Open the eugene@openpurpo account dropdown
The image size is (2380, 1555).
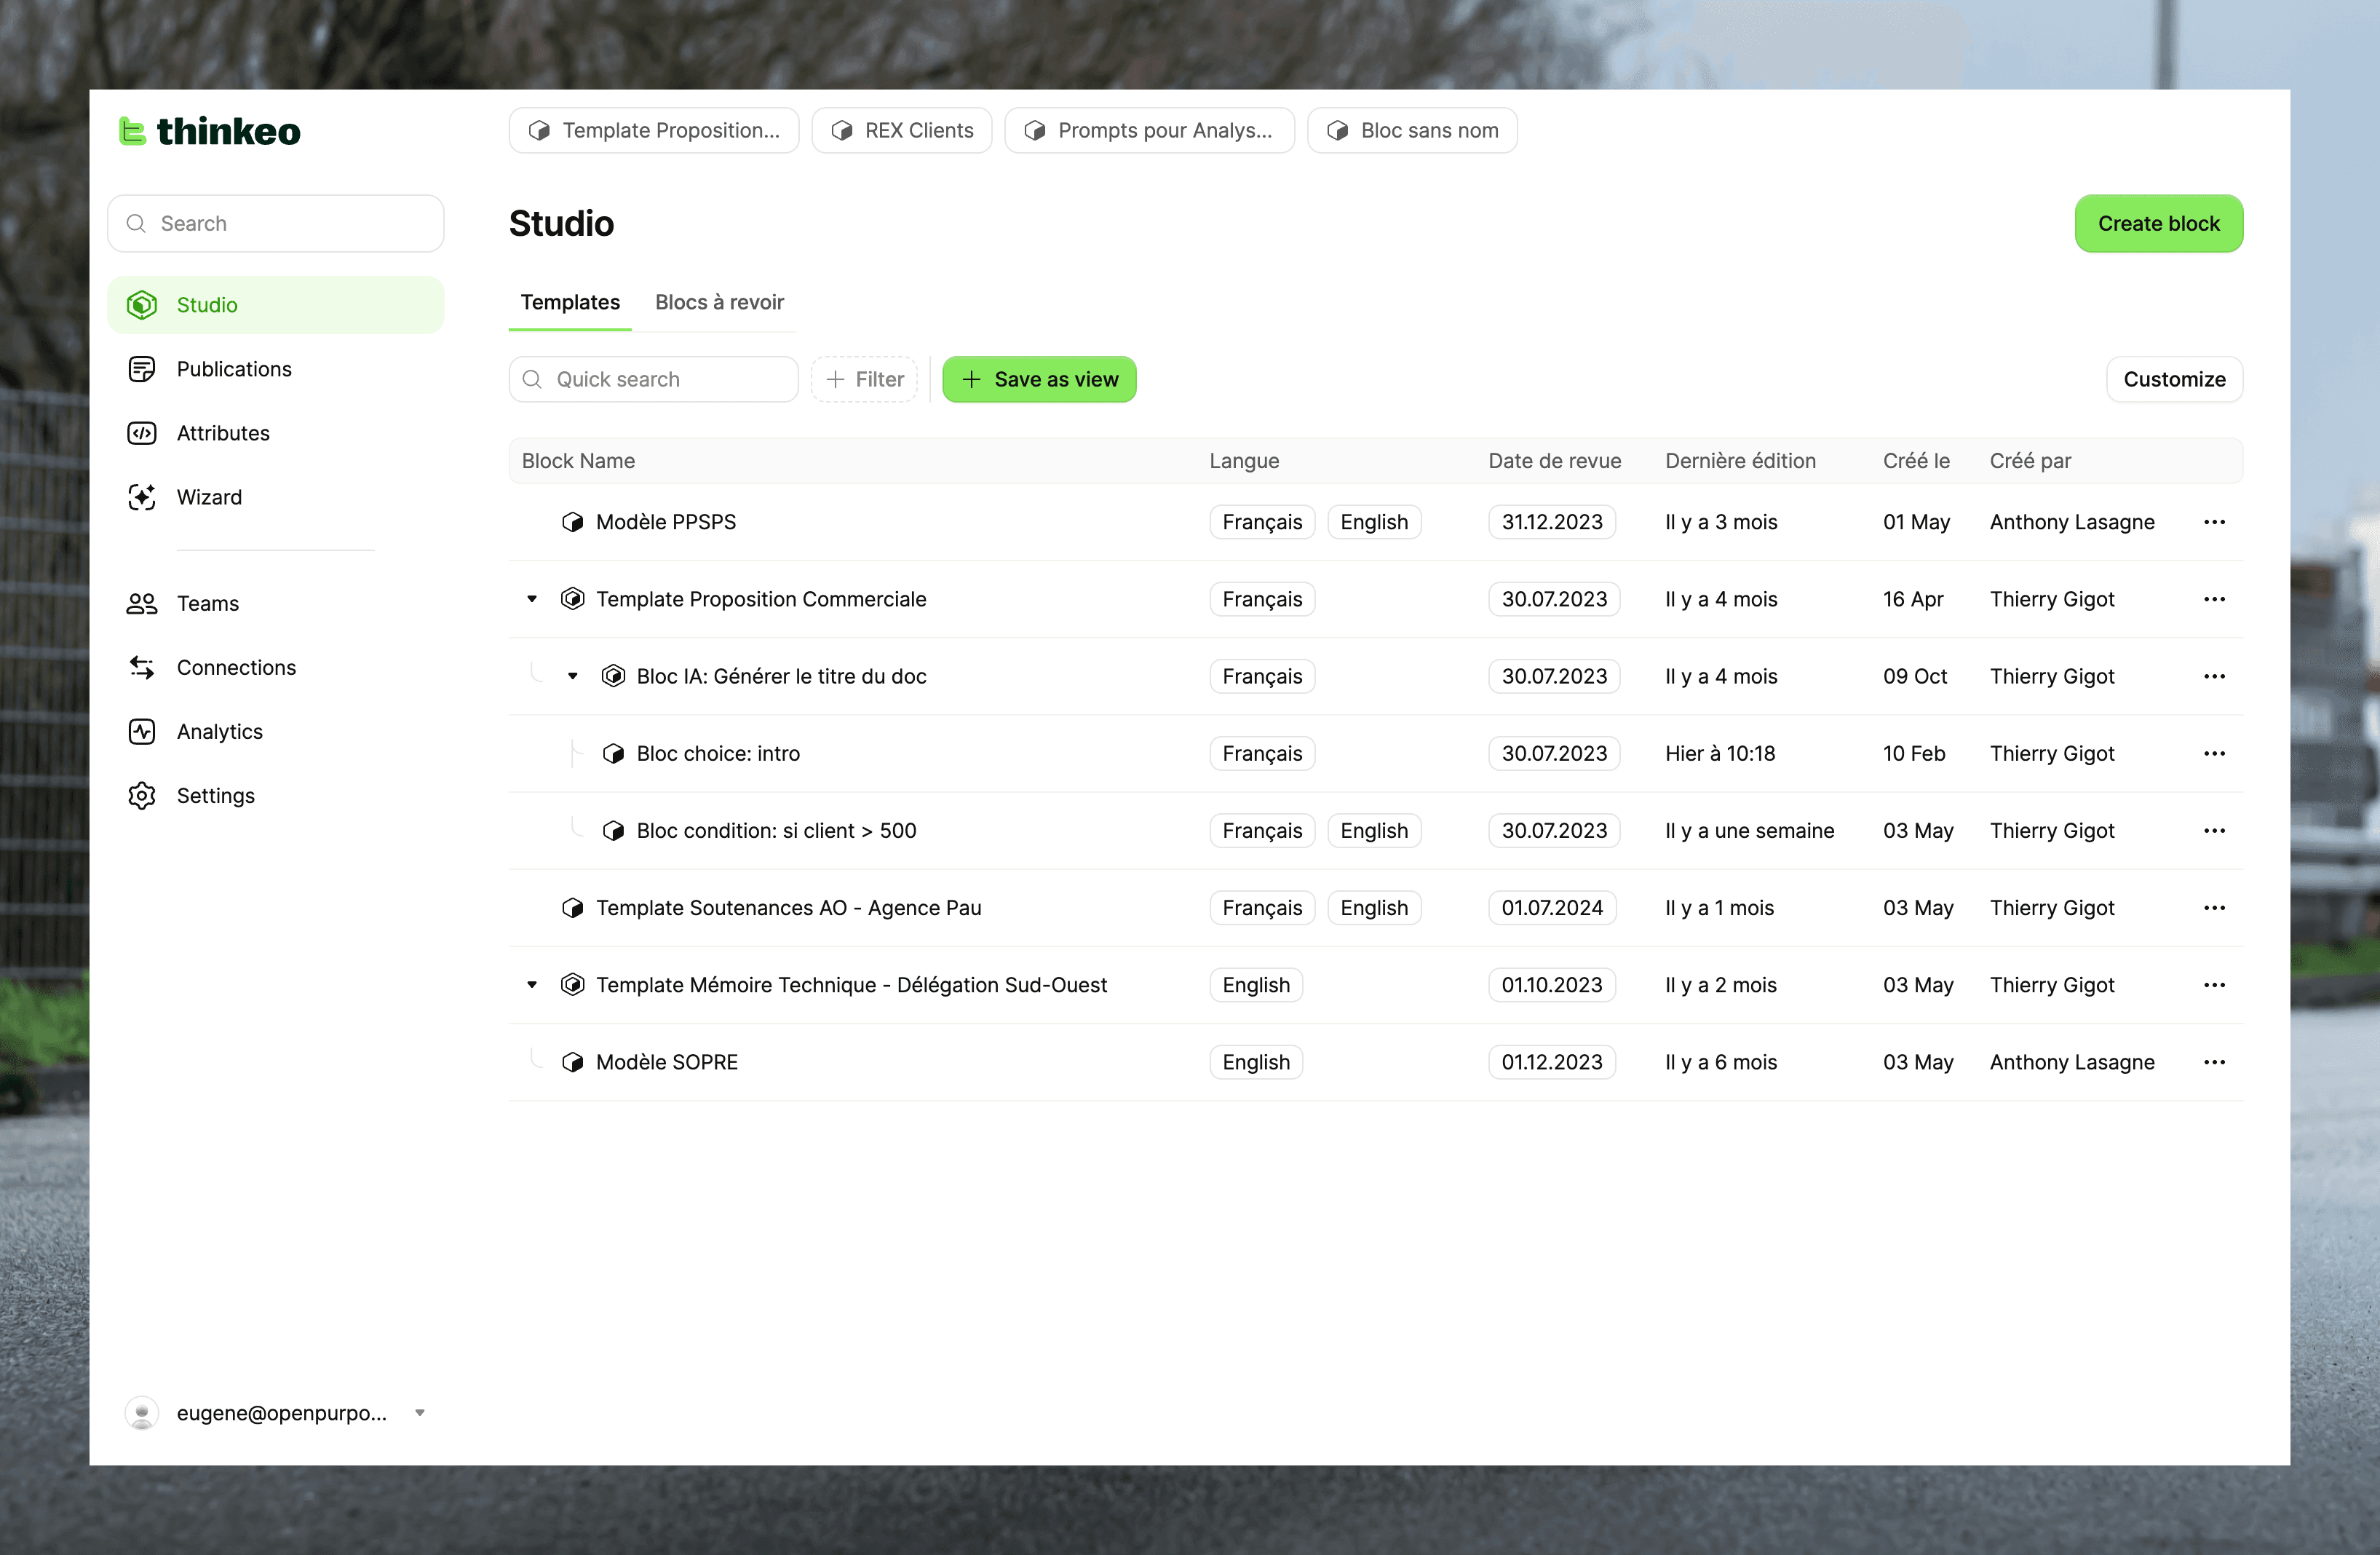pyautogui.click(x=420, y=1413)
